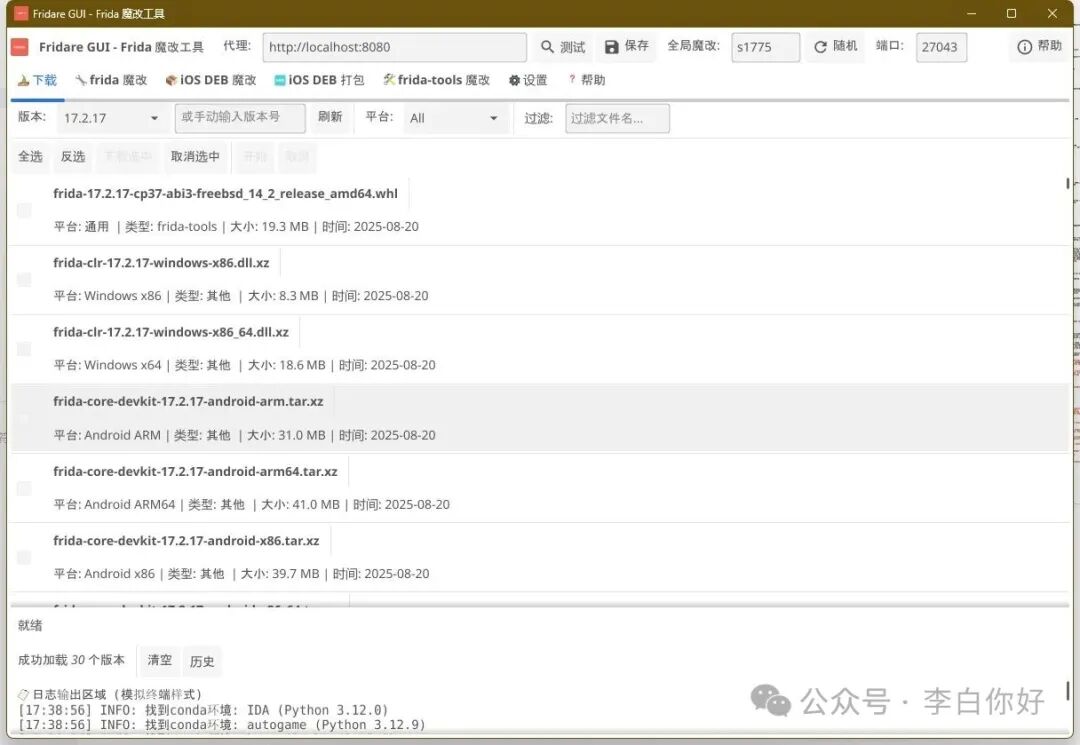Click the 刷新 refresh button
Screen dimensions: 1080x745
click(330, 117)
